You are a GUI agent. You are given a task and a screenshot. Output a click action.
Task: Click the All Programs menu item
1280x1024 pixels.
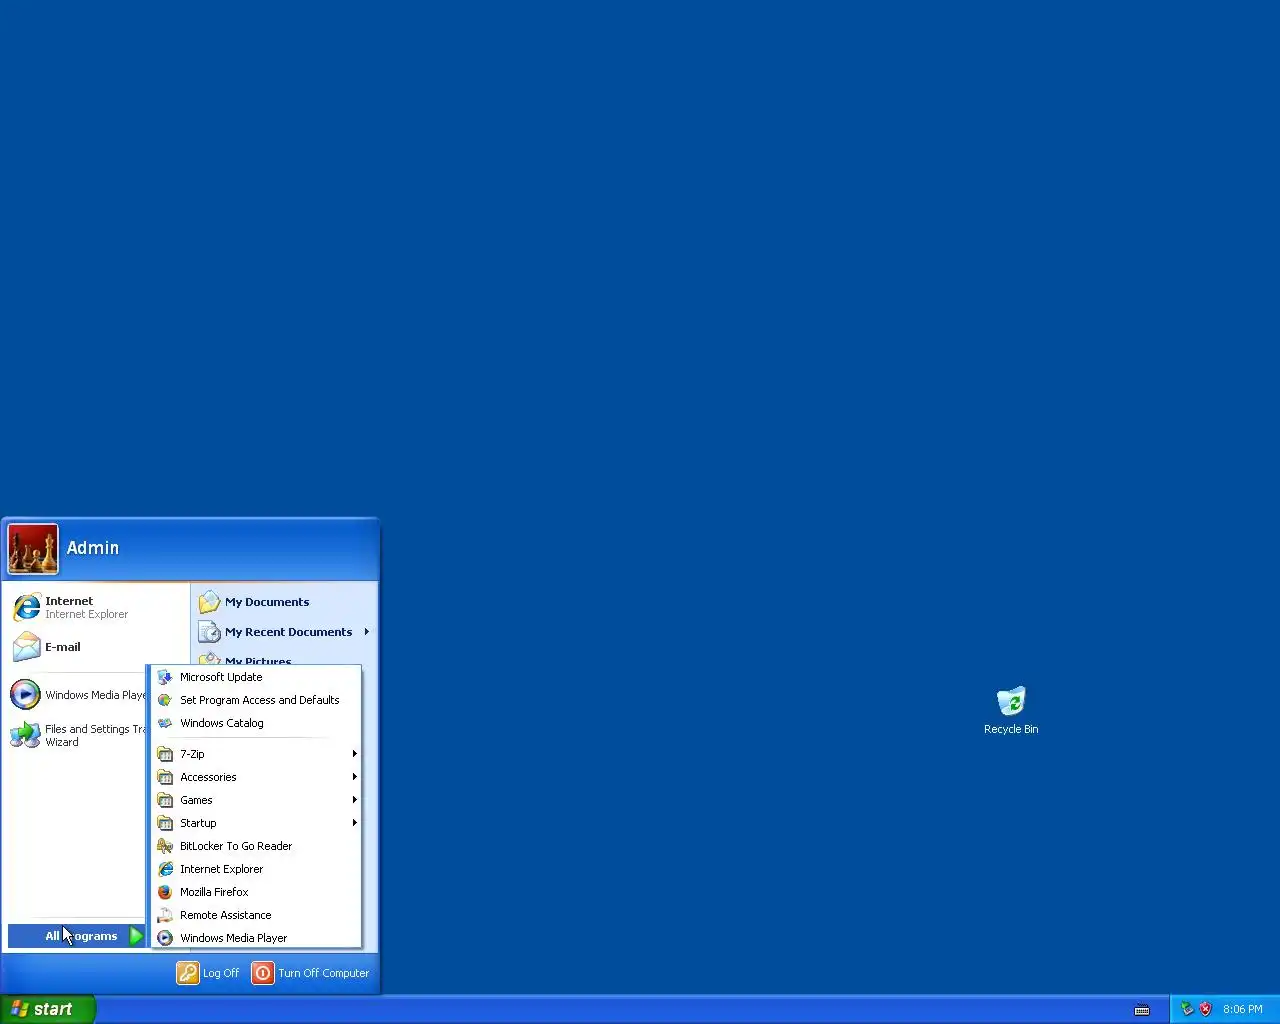pyautogui.click(x=77, y=936)
